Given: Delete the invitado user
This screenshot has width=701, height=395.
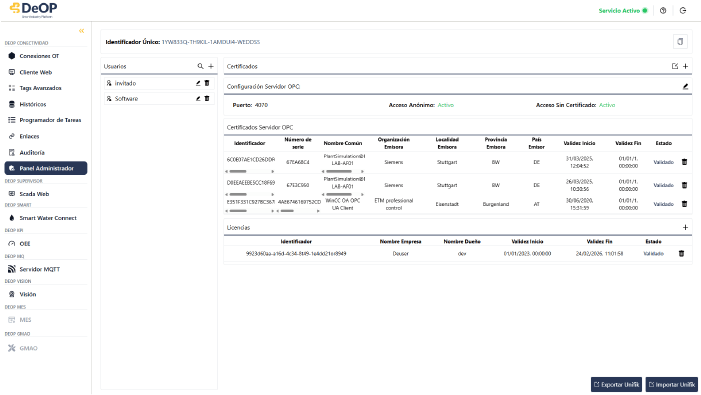Looking at the screenshot, I should coord(207,83).
